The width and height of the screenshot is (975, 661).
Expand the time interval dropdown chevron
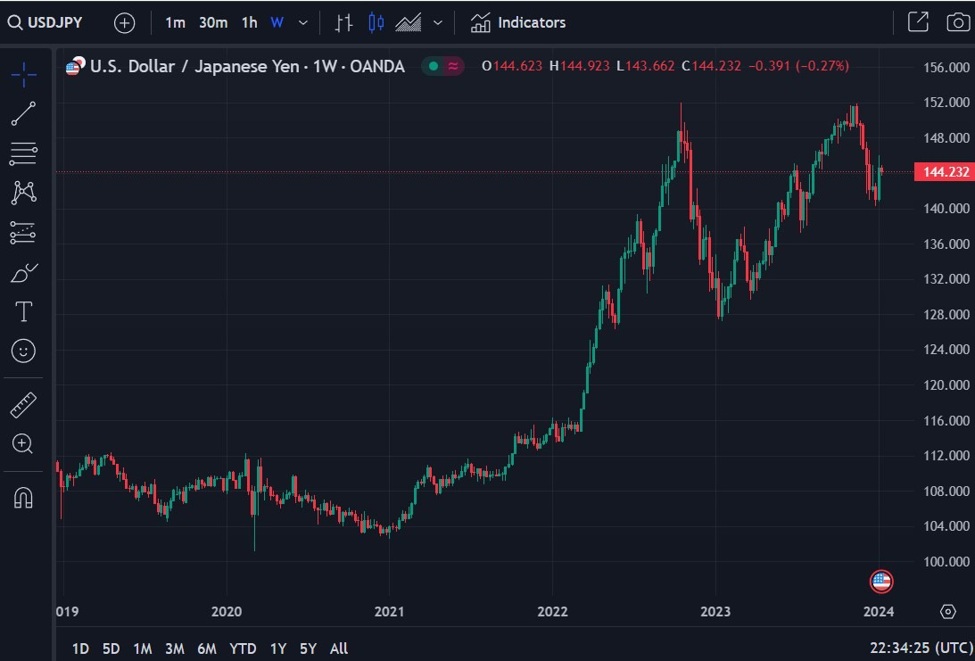click(303, 22)
